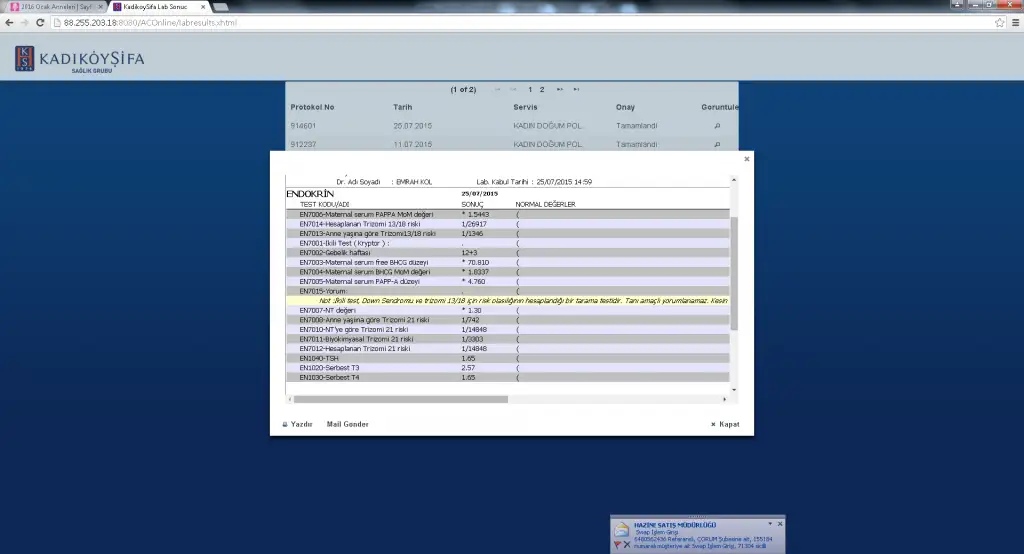Image resolution: width=1024 pixels, height=554 pixels.
Task: Select the EN7010-NT'ye göre Trizomi 21 row
Action: click(507, 330)
